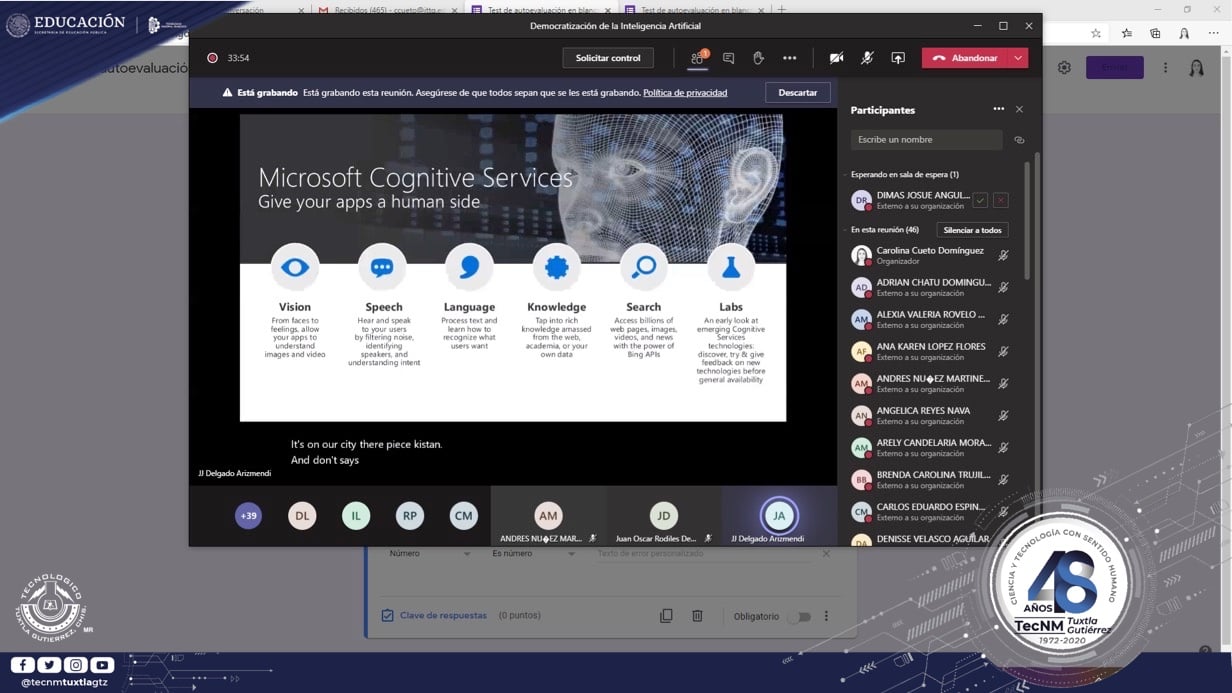Toggle the Obligatorio switch
The width and height of the screenshot is (1232, 693).
(798, 617)
